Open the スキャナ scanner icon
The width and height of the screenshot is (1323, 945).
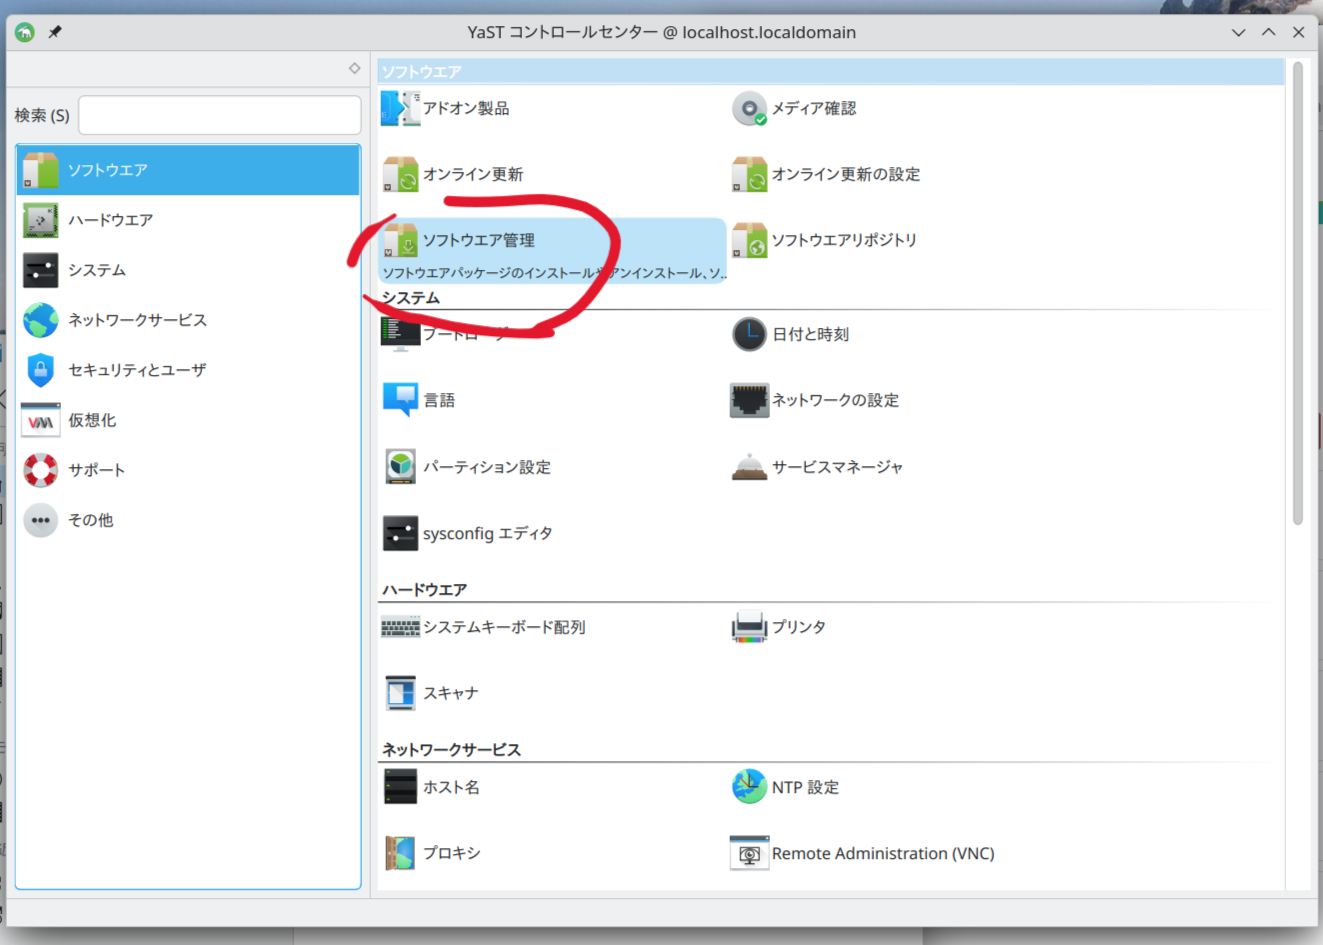coord(400,693)
